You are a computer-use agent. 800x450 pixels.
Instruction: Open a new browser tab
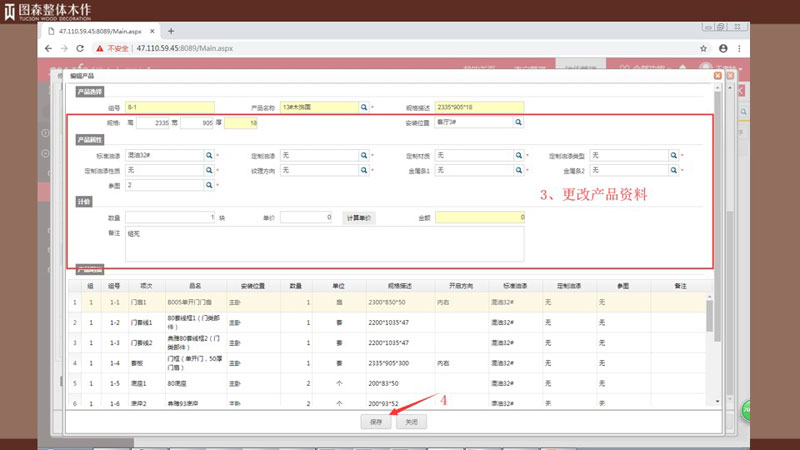pyautogui.click(x=170, y=31)
